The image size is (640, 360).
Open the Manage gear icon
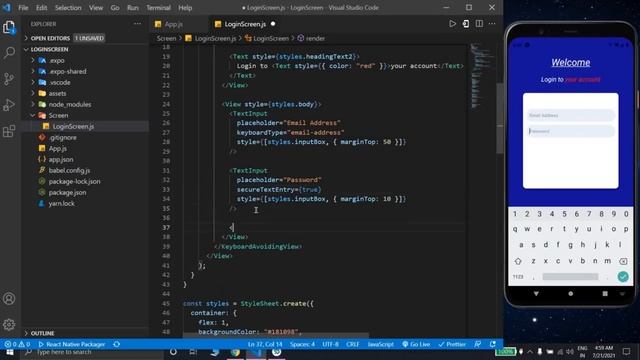pyautogui.click(x=9, y=324)
